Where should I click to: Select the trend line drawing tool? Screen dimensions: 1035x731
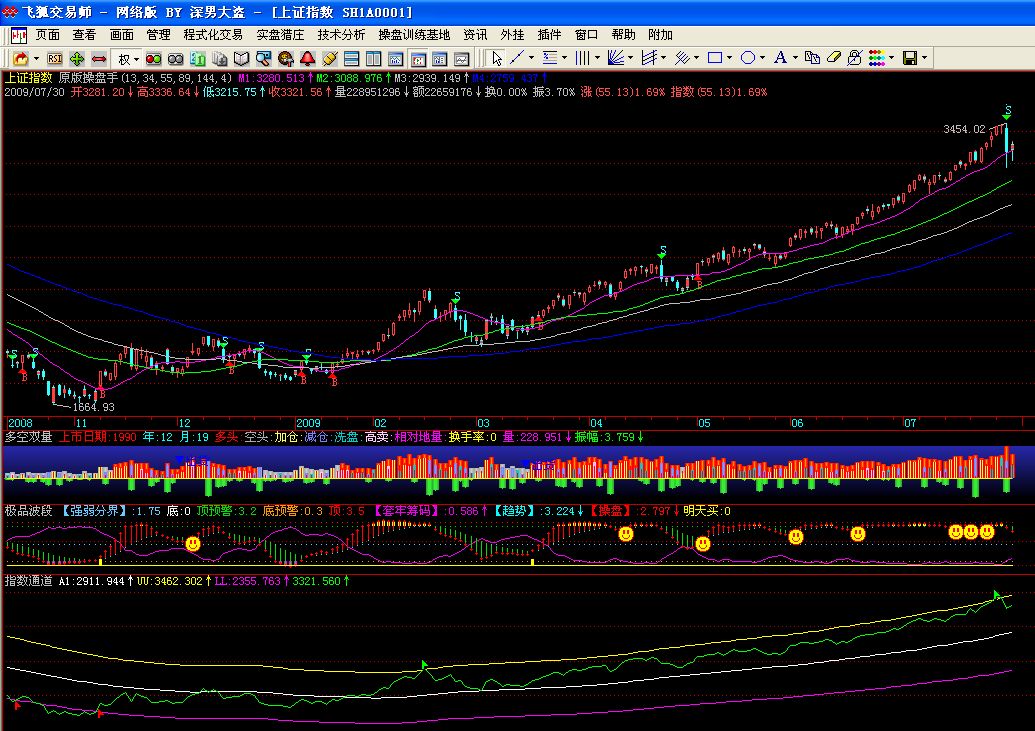coord(517,58)
